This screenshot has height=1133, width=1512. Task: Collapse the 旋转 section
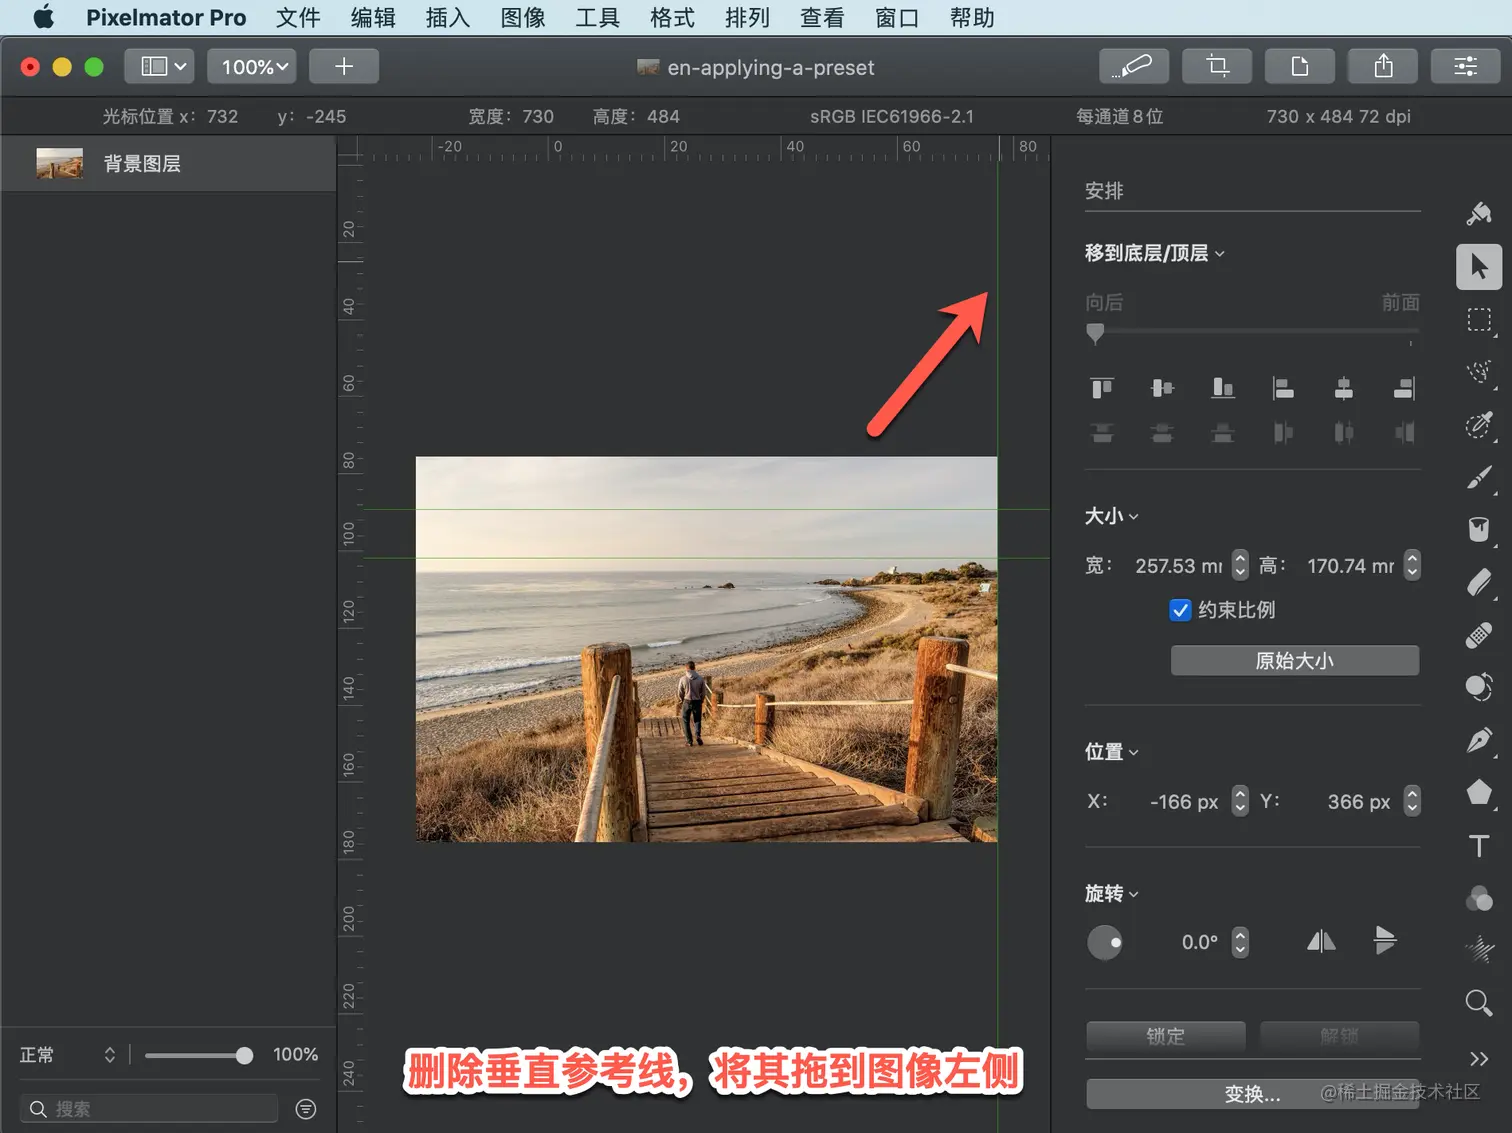pyautogui.click(x=1111, y=894)
